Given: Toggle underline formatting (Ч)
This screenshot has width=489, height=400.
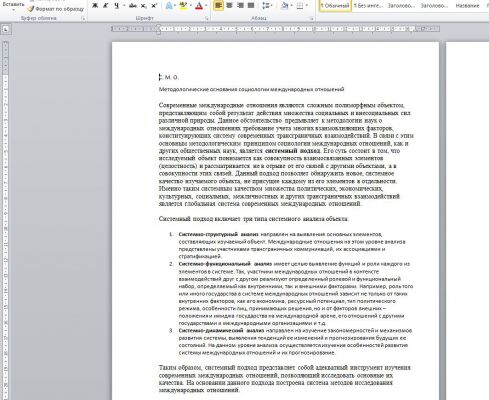Looking at the screenshot, I should (x=116, y=5).
